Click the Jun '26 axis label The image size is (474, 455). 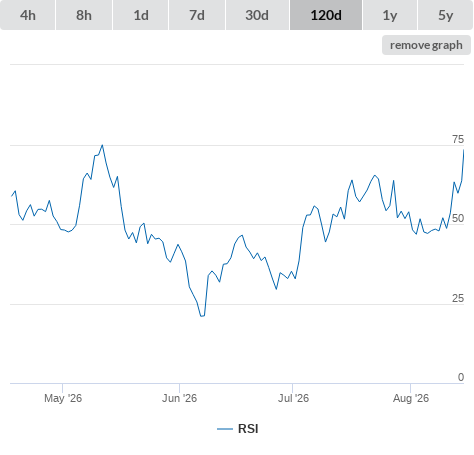click(x=179, y=398)
